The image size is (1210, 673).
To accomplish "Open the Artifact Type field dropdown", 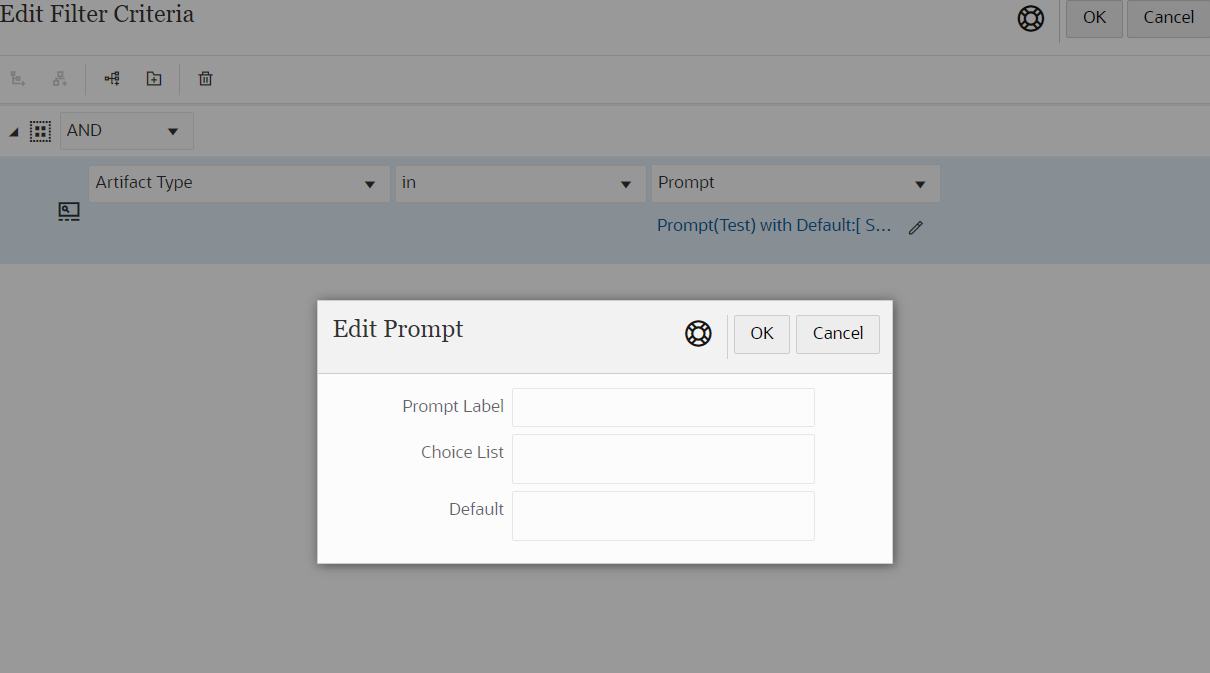I will pyautogui.click(x=369, y=184).
